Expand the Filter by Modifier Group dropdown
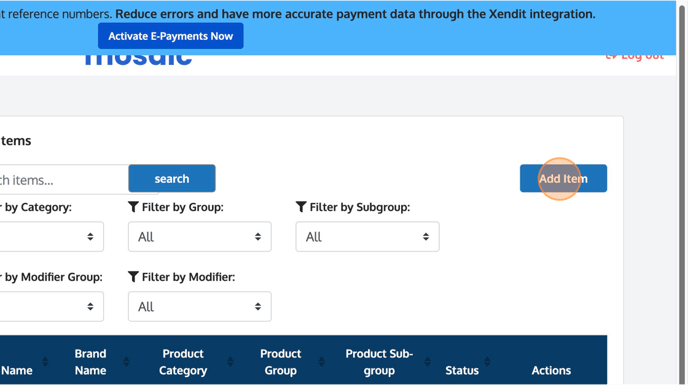 [x=51, y=306]
